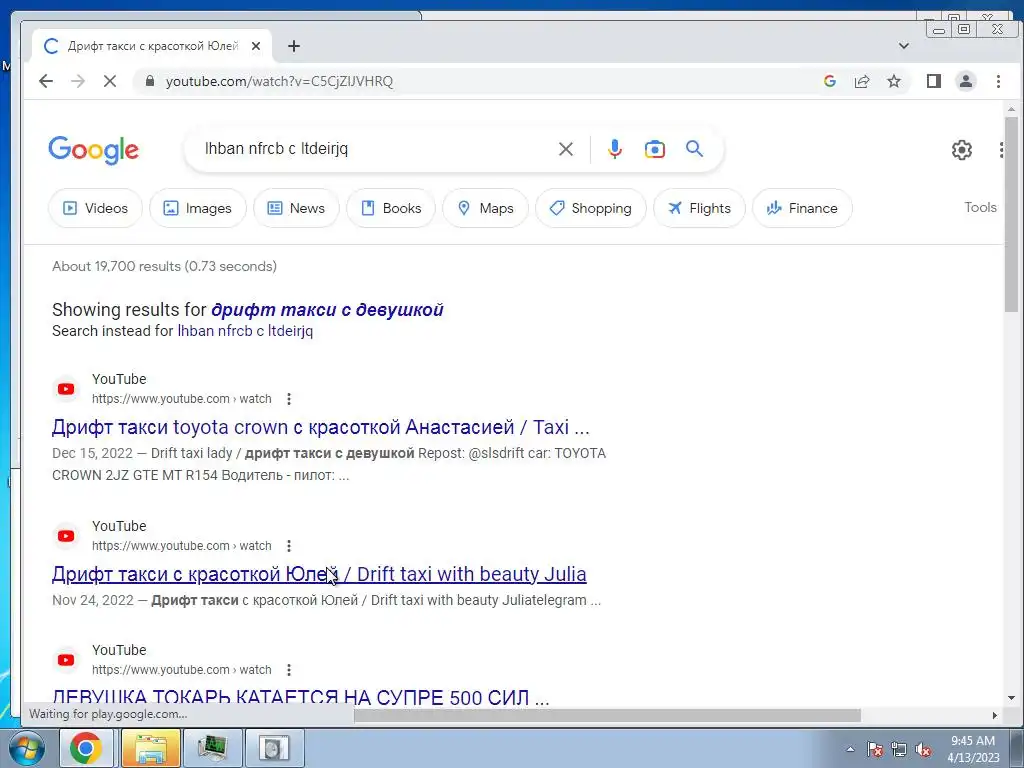1024x768 pixels.
Task: Switch to Maps results filter
Action: click(485, 208)
